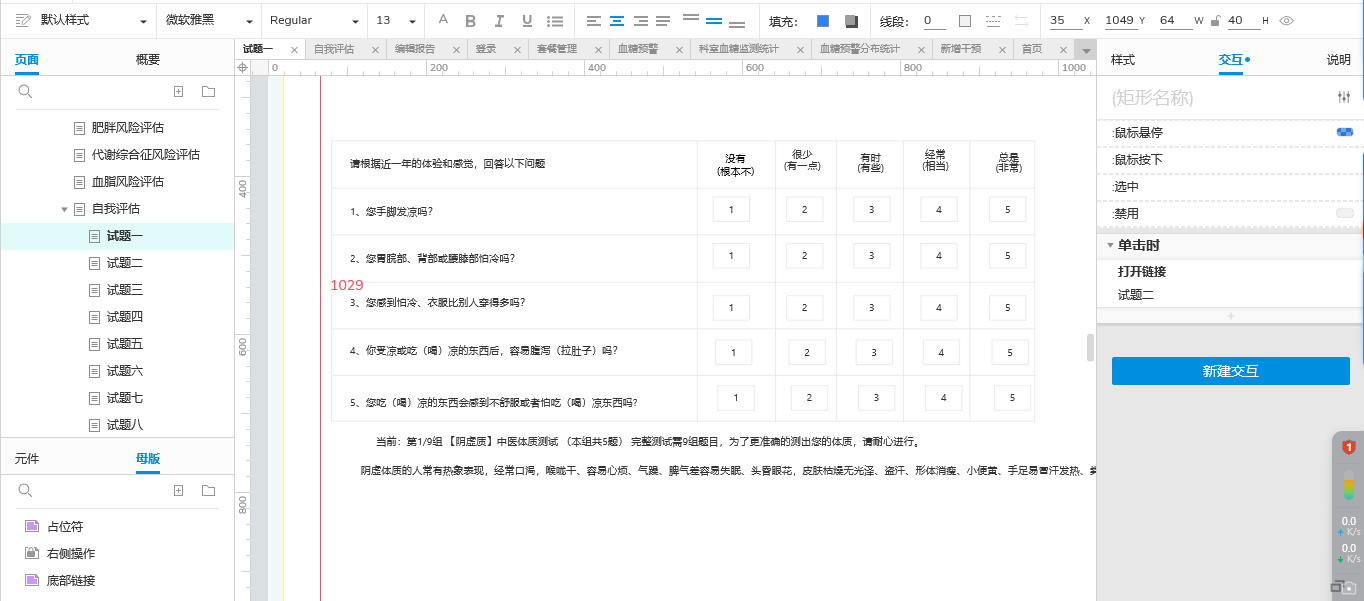The height and width of the screenshot is (601, 1364).
Task: Select the 占位符 master
Action: coord(65,526)
